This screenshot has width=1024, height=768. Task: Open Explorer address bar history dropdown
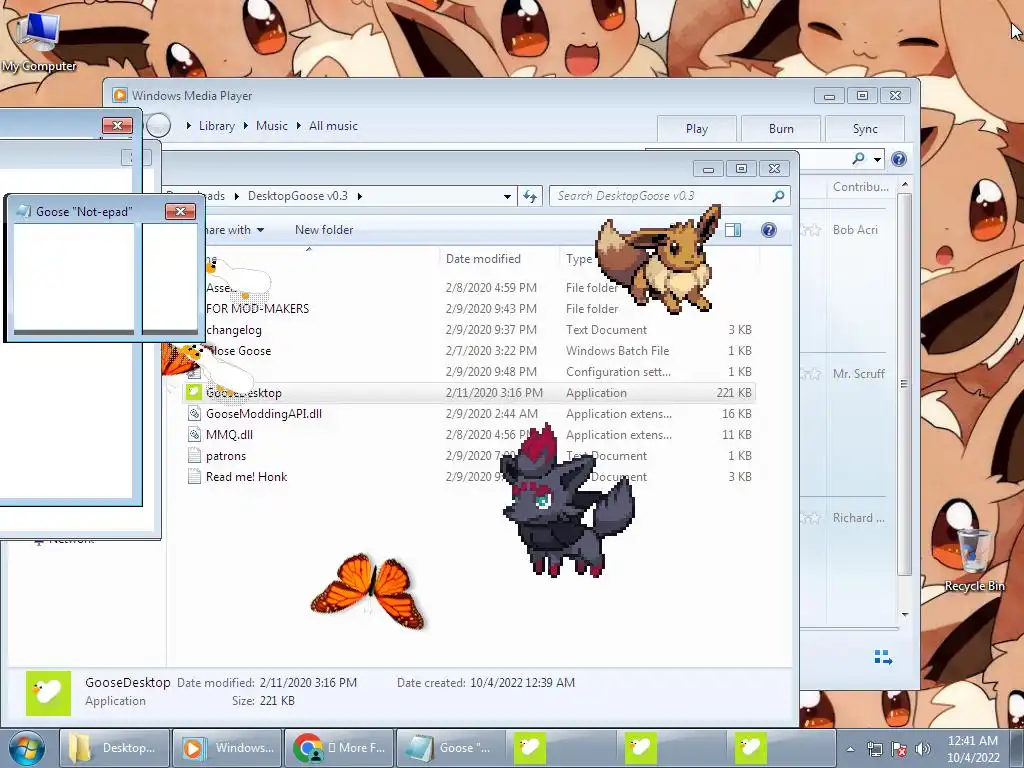point(507,196)
